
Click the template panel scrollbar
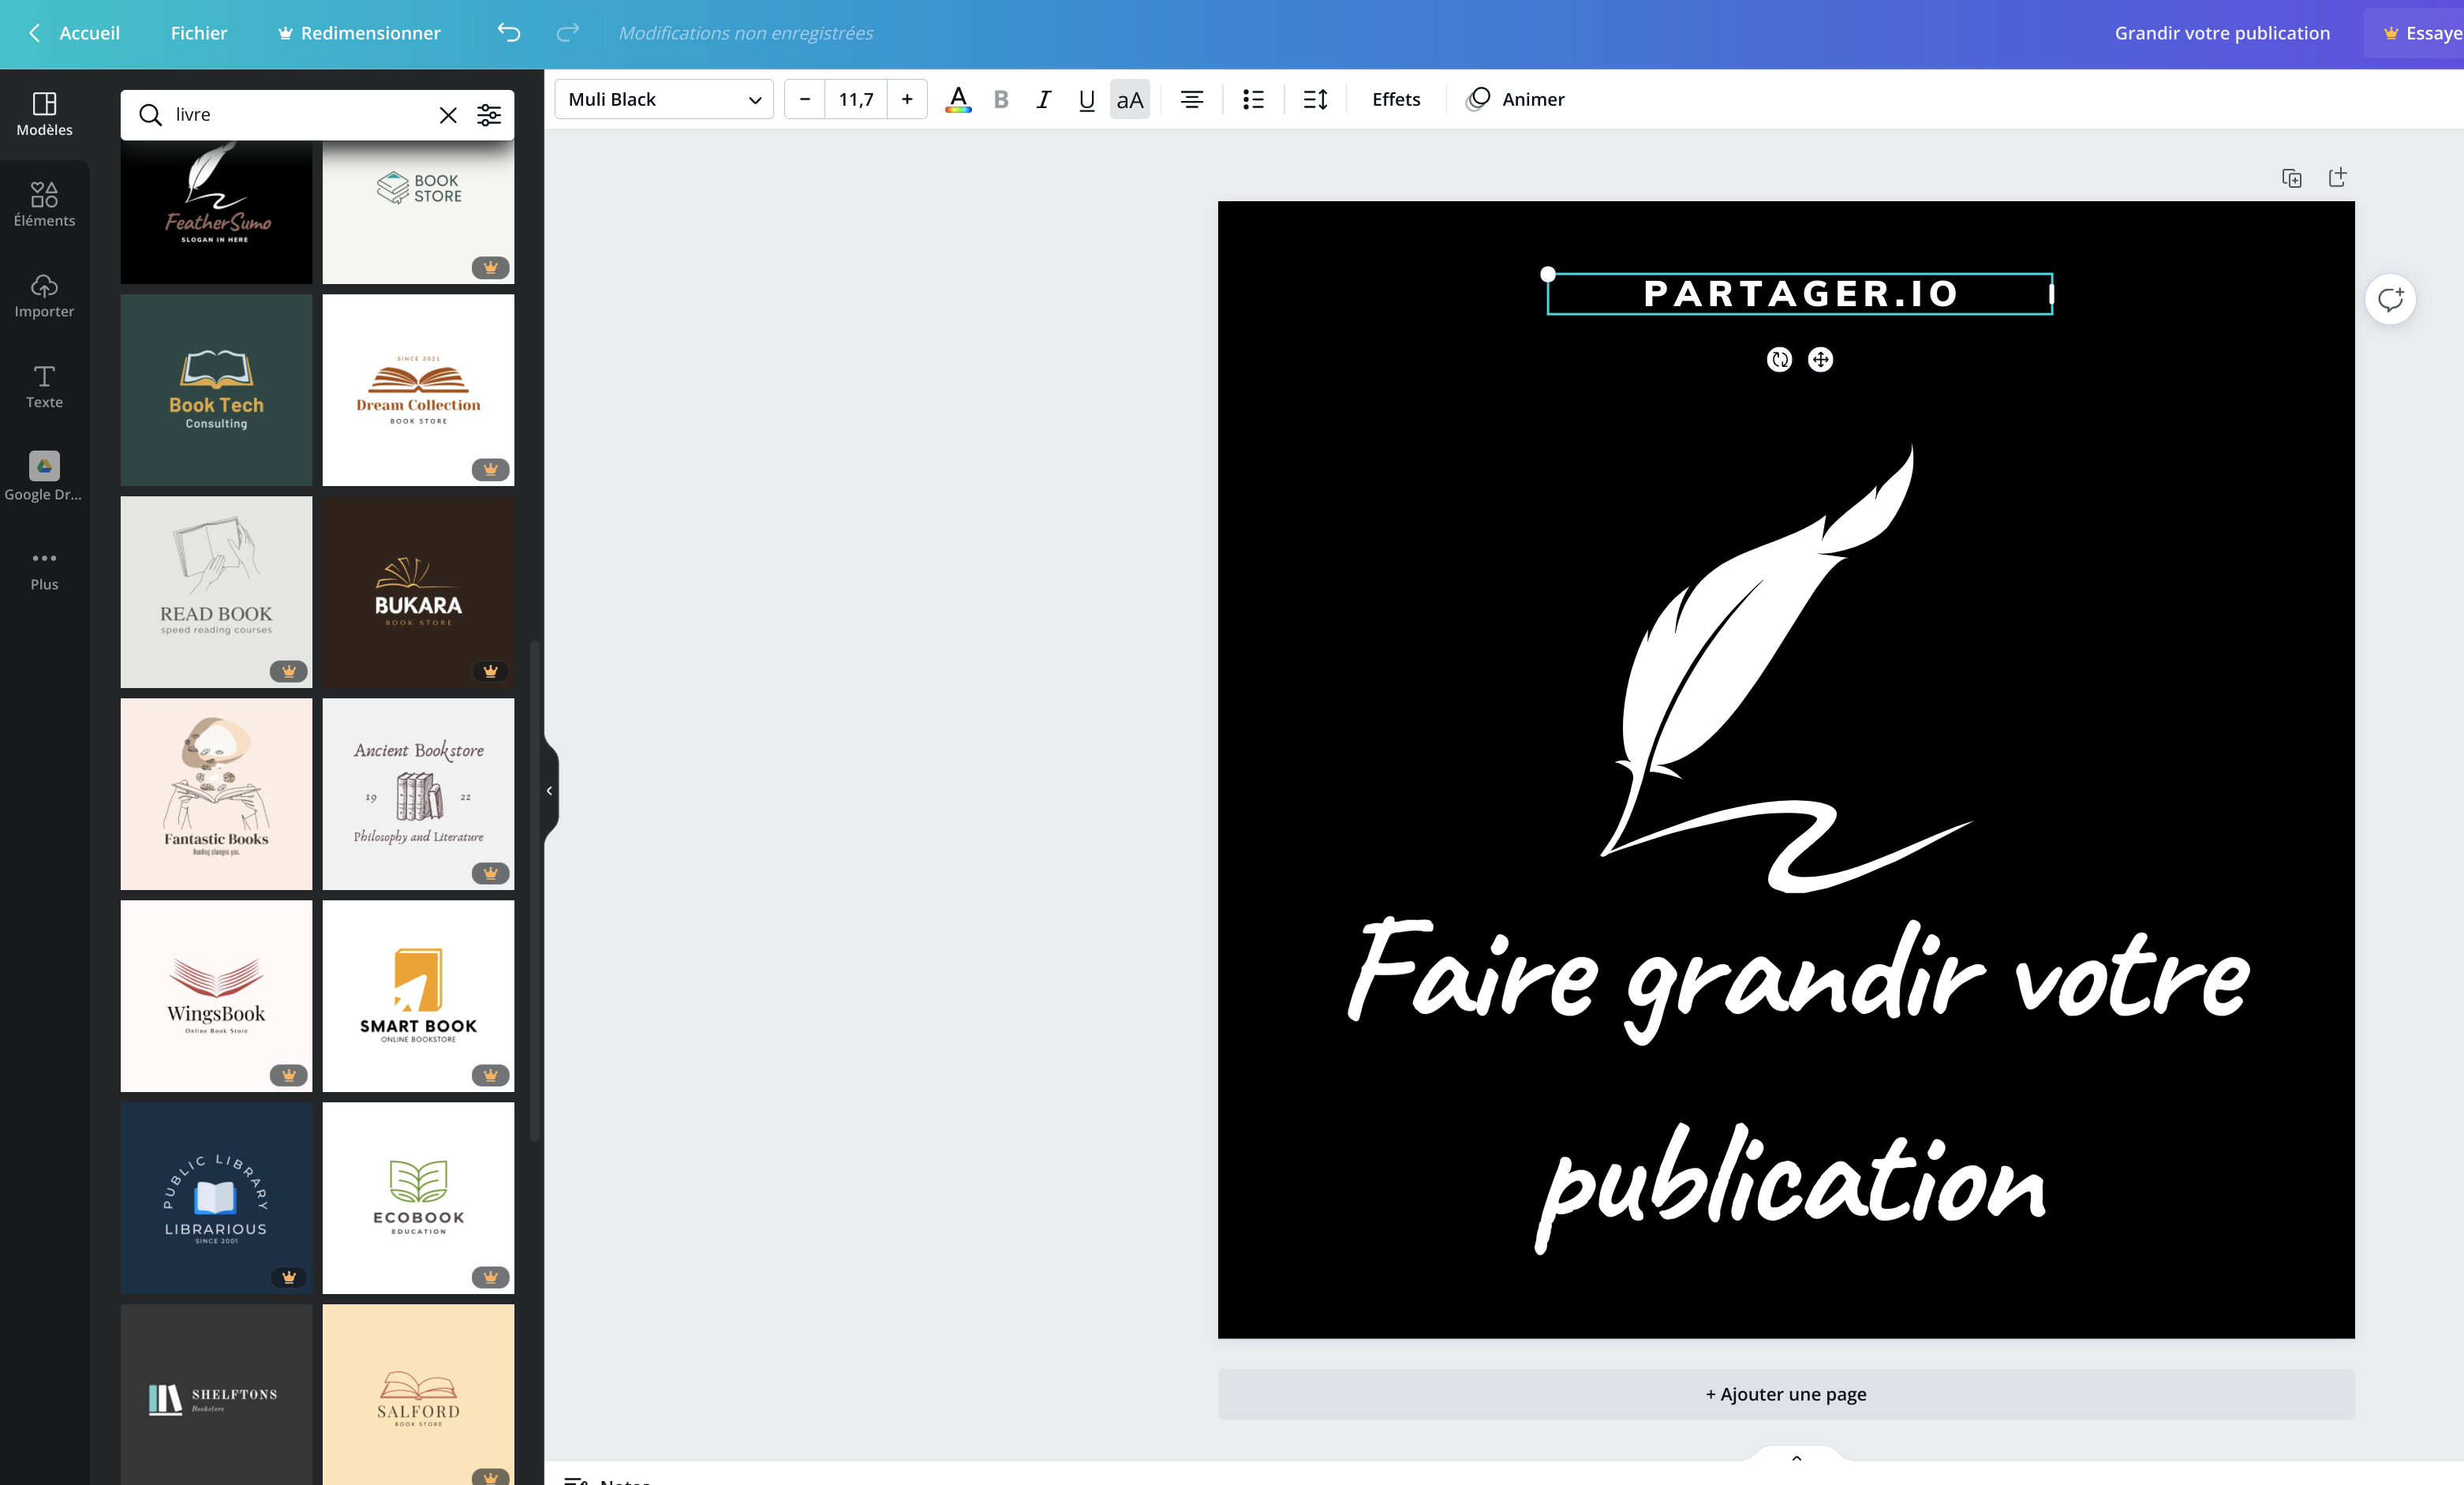coord(535,890)
